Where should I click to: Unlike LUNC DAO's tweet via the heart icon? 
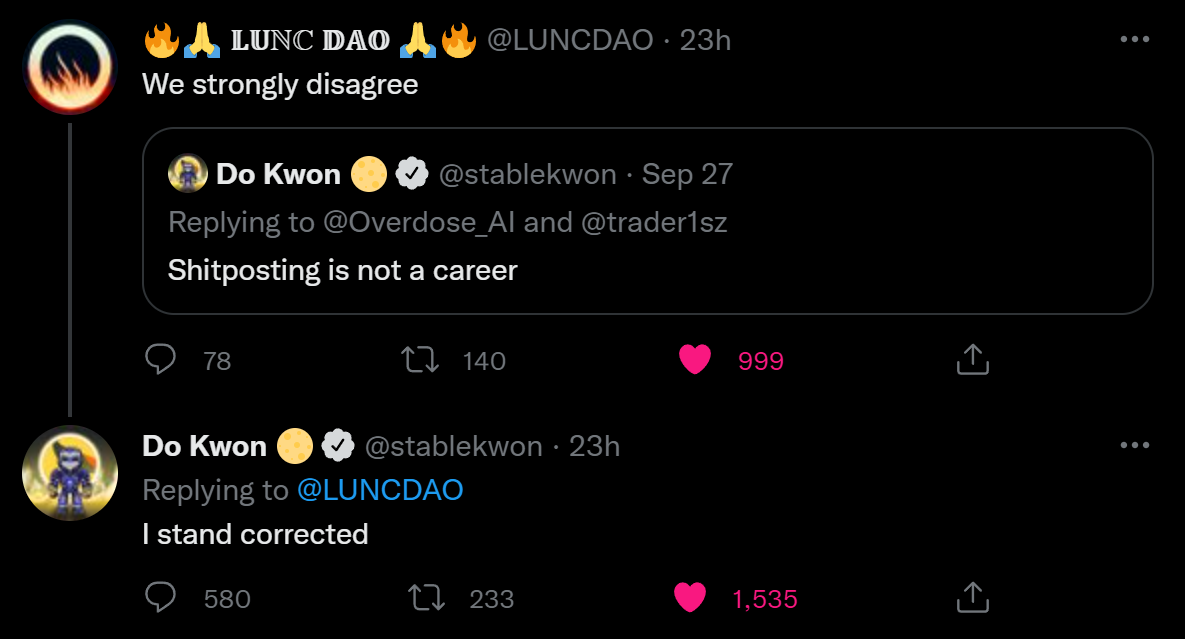695,361
